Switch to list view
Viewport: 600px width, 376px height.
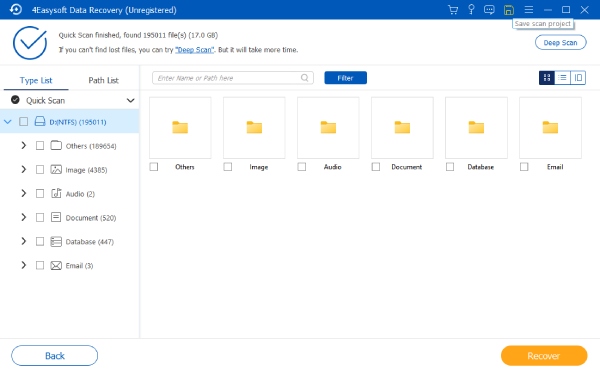562,78
